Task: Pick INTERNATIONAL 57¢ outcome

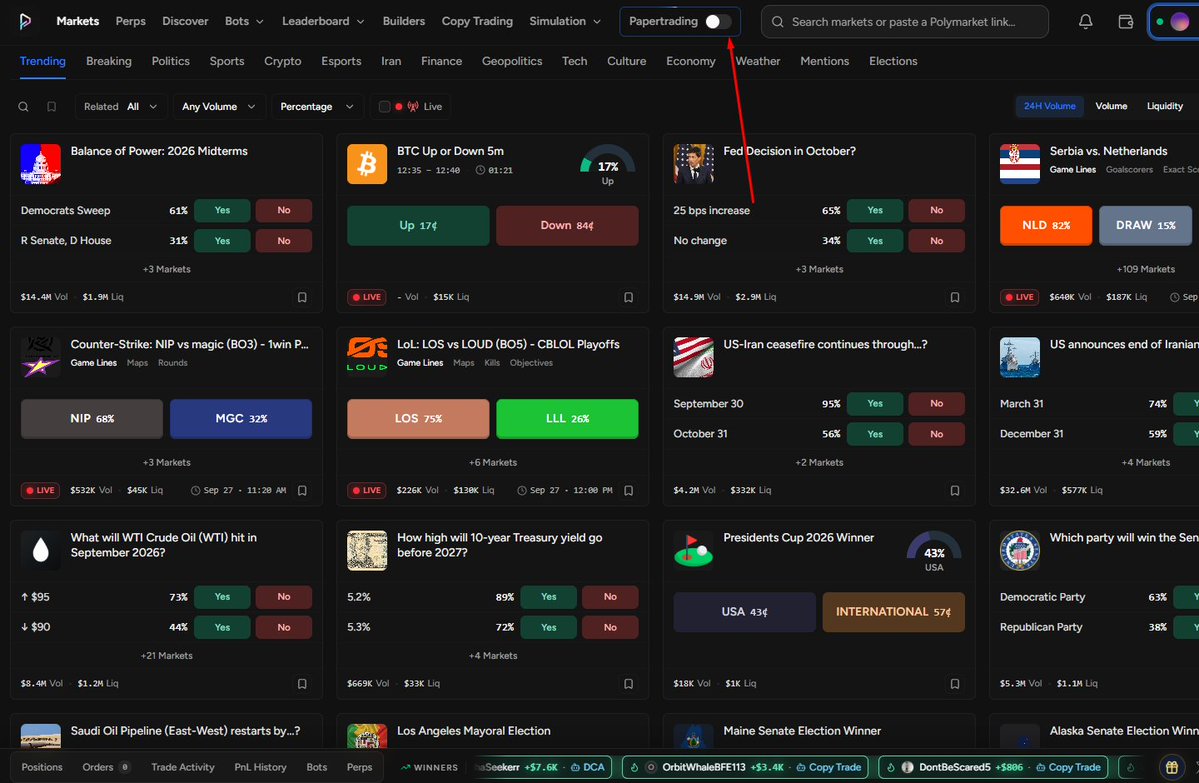Action: (894, 612)
